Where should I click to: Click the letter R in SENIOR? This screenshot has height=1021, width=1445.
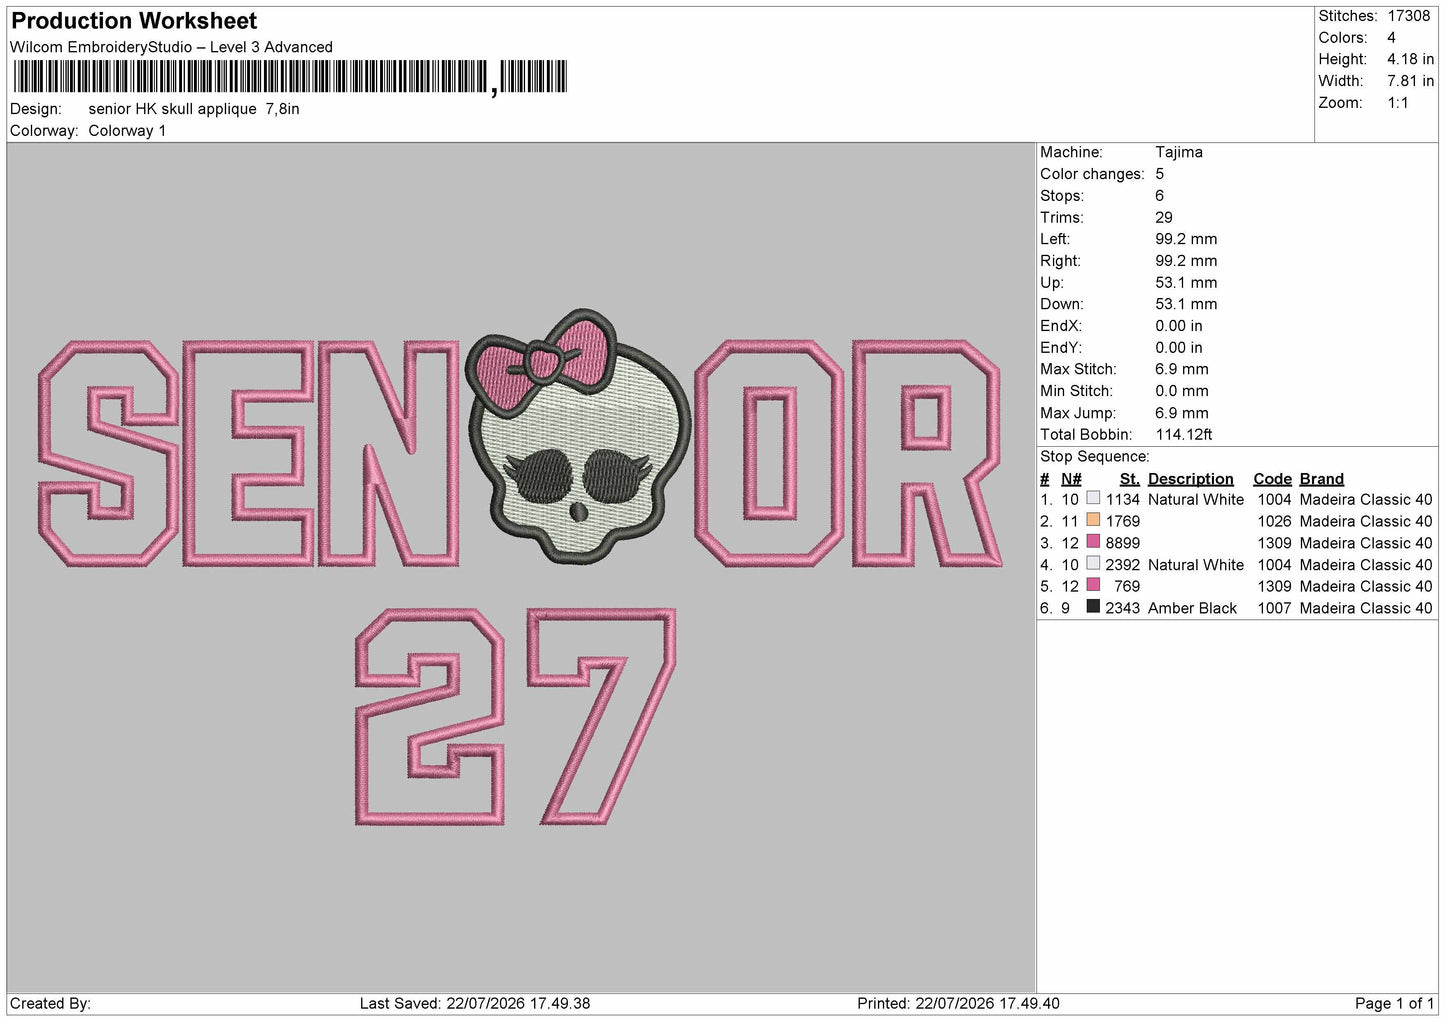(926, 454)
